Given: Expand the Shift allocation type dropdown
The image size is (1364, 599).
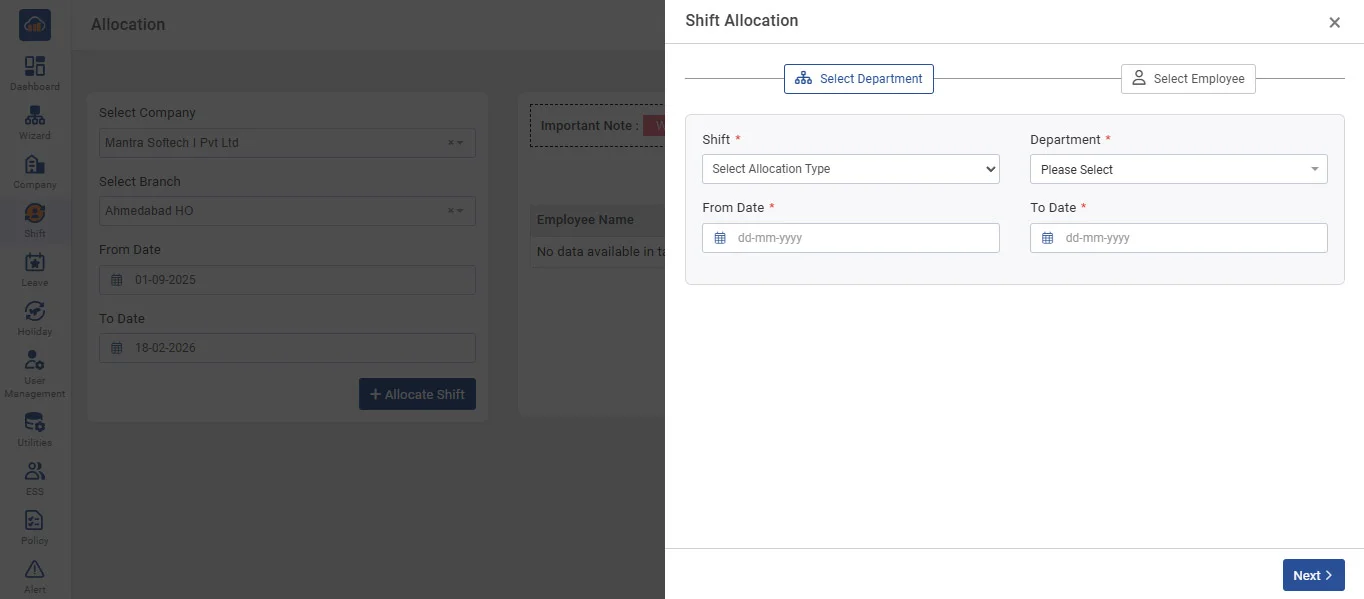Looking at the screenshot, I should tap(850, 169).
